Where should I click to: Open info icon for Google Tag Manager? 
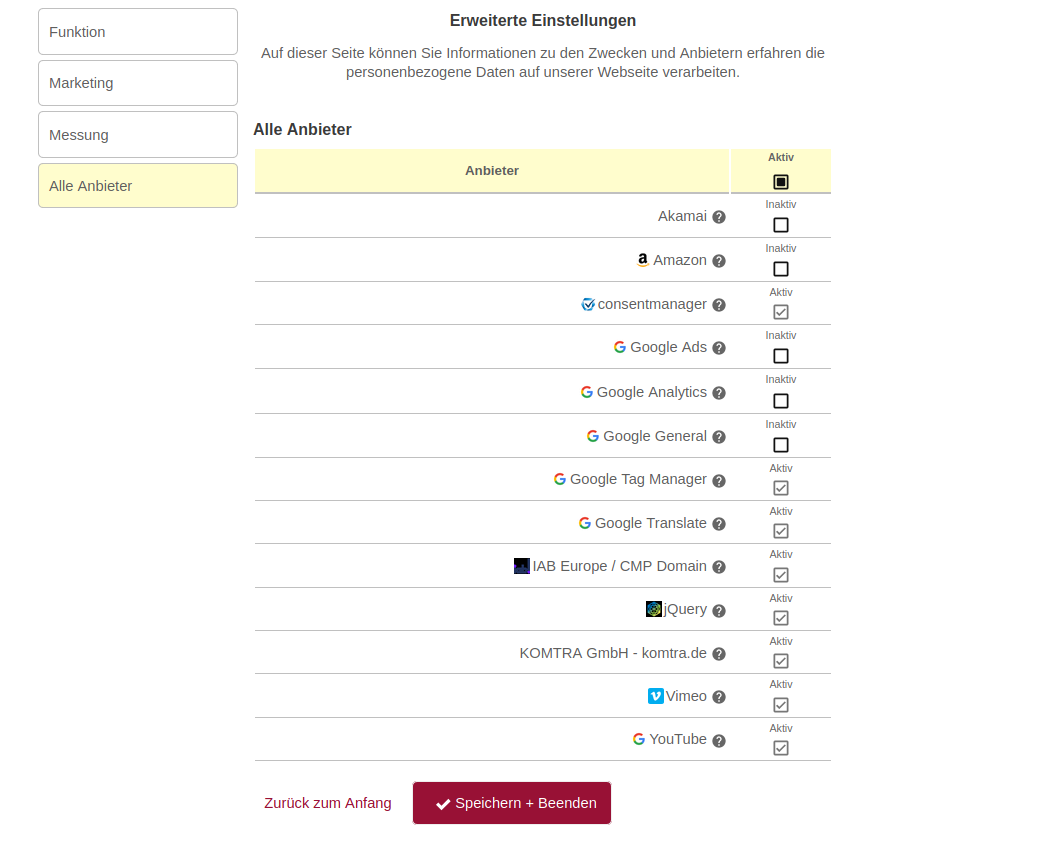coord(719,480)
